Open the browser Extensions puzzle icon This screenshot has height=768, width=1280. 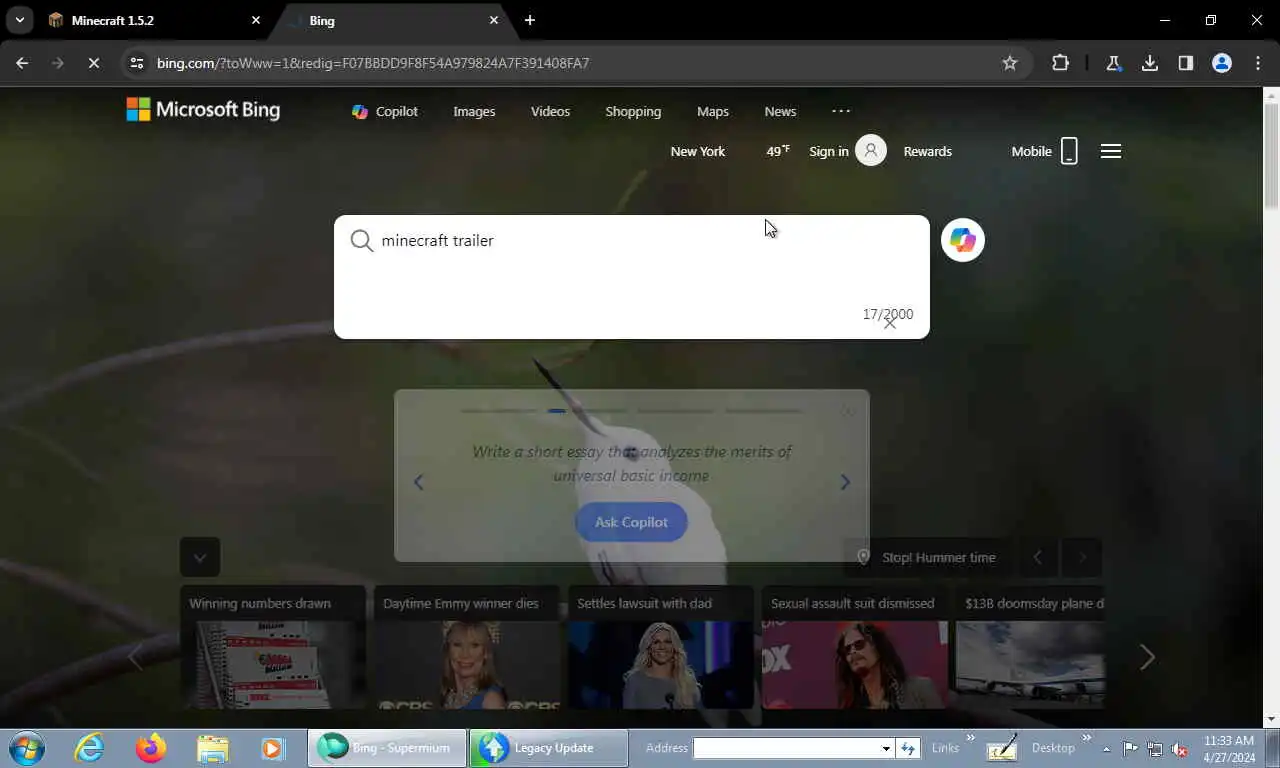click(1060, 63)
